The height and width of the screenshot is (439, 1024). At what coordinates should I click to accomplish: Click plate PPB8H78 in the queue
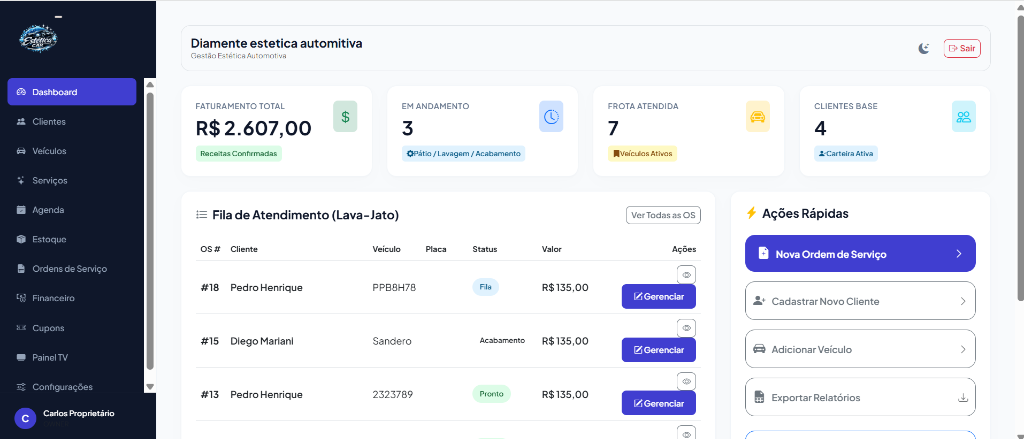point(394,287)
